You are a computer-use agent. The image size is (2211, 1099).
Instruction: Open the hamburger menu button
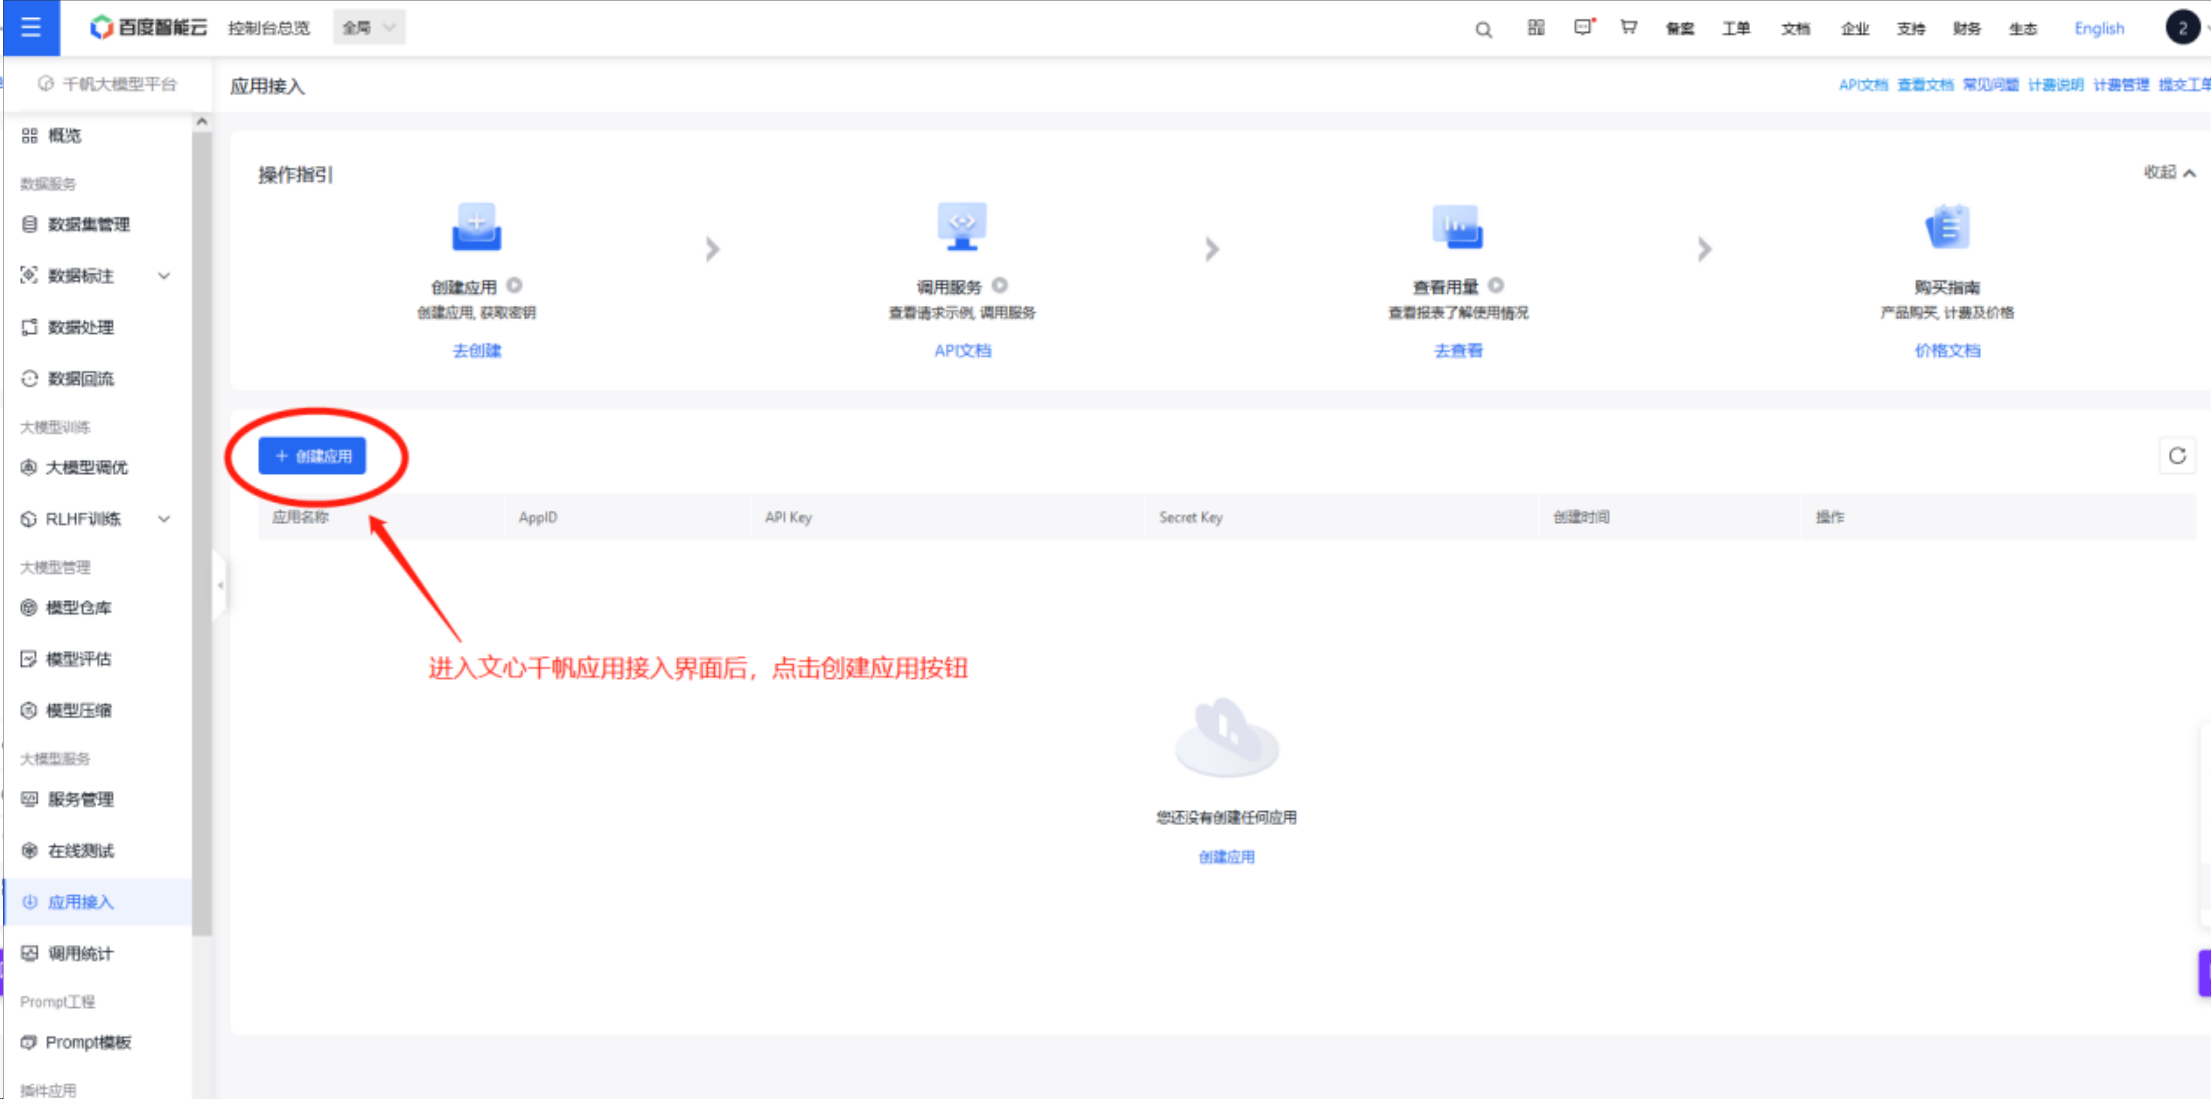pos(31,28)
